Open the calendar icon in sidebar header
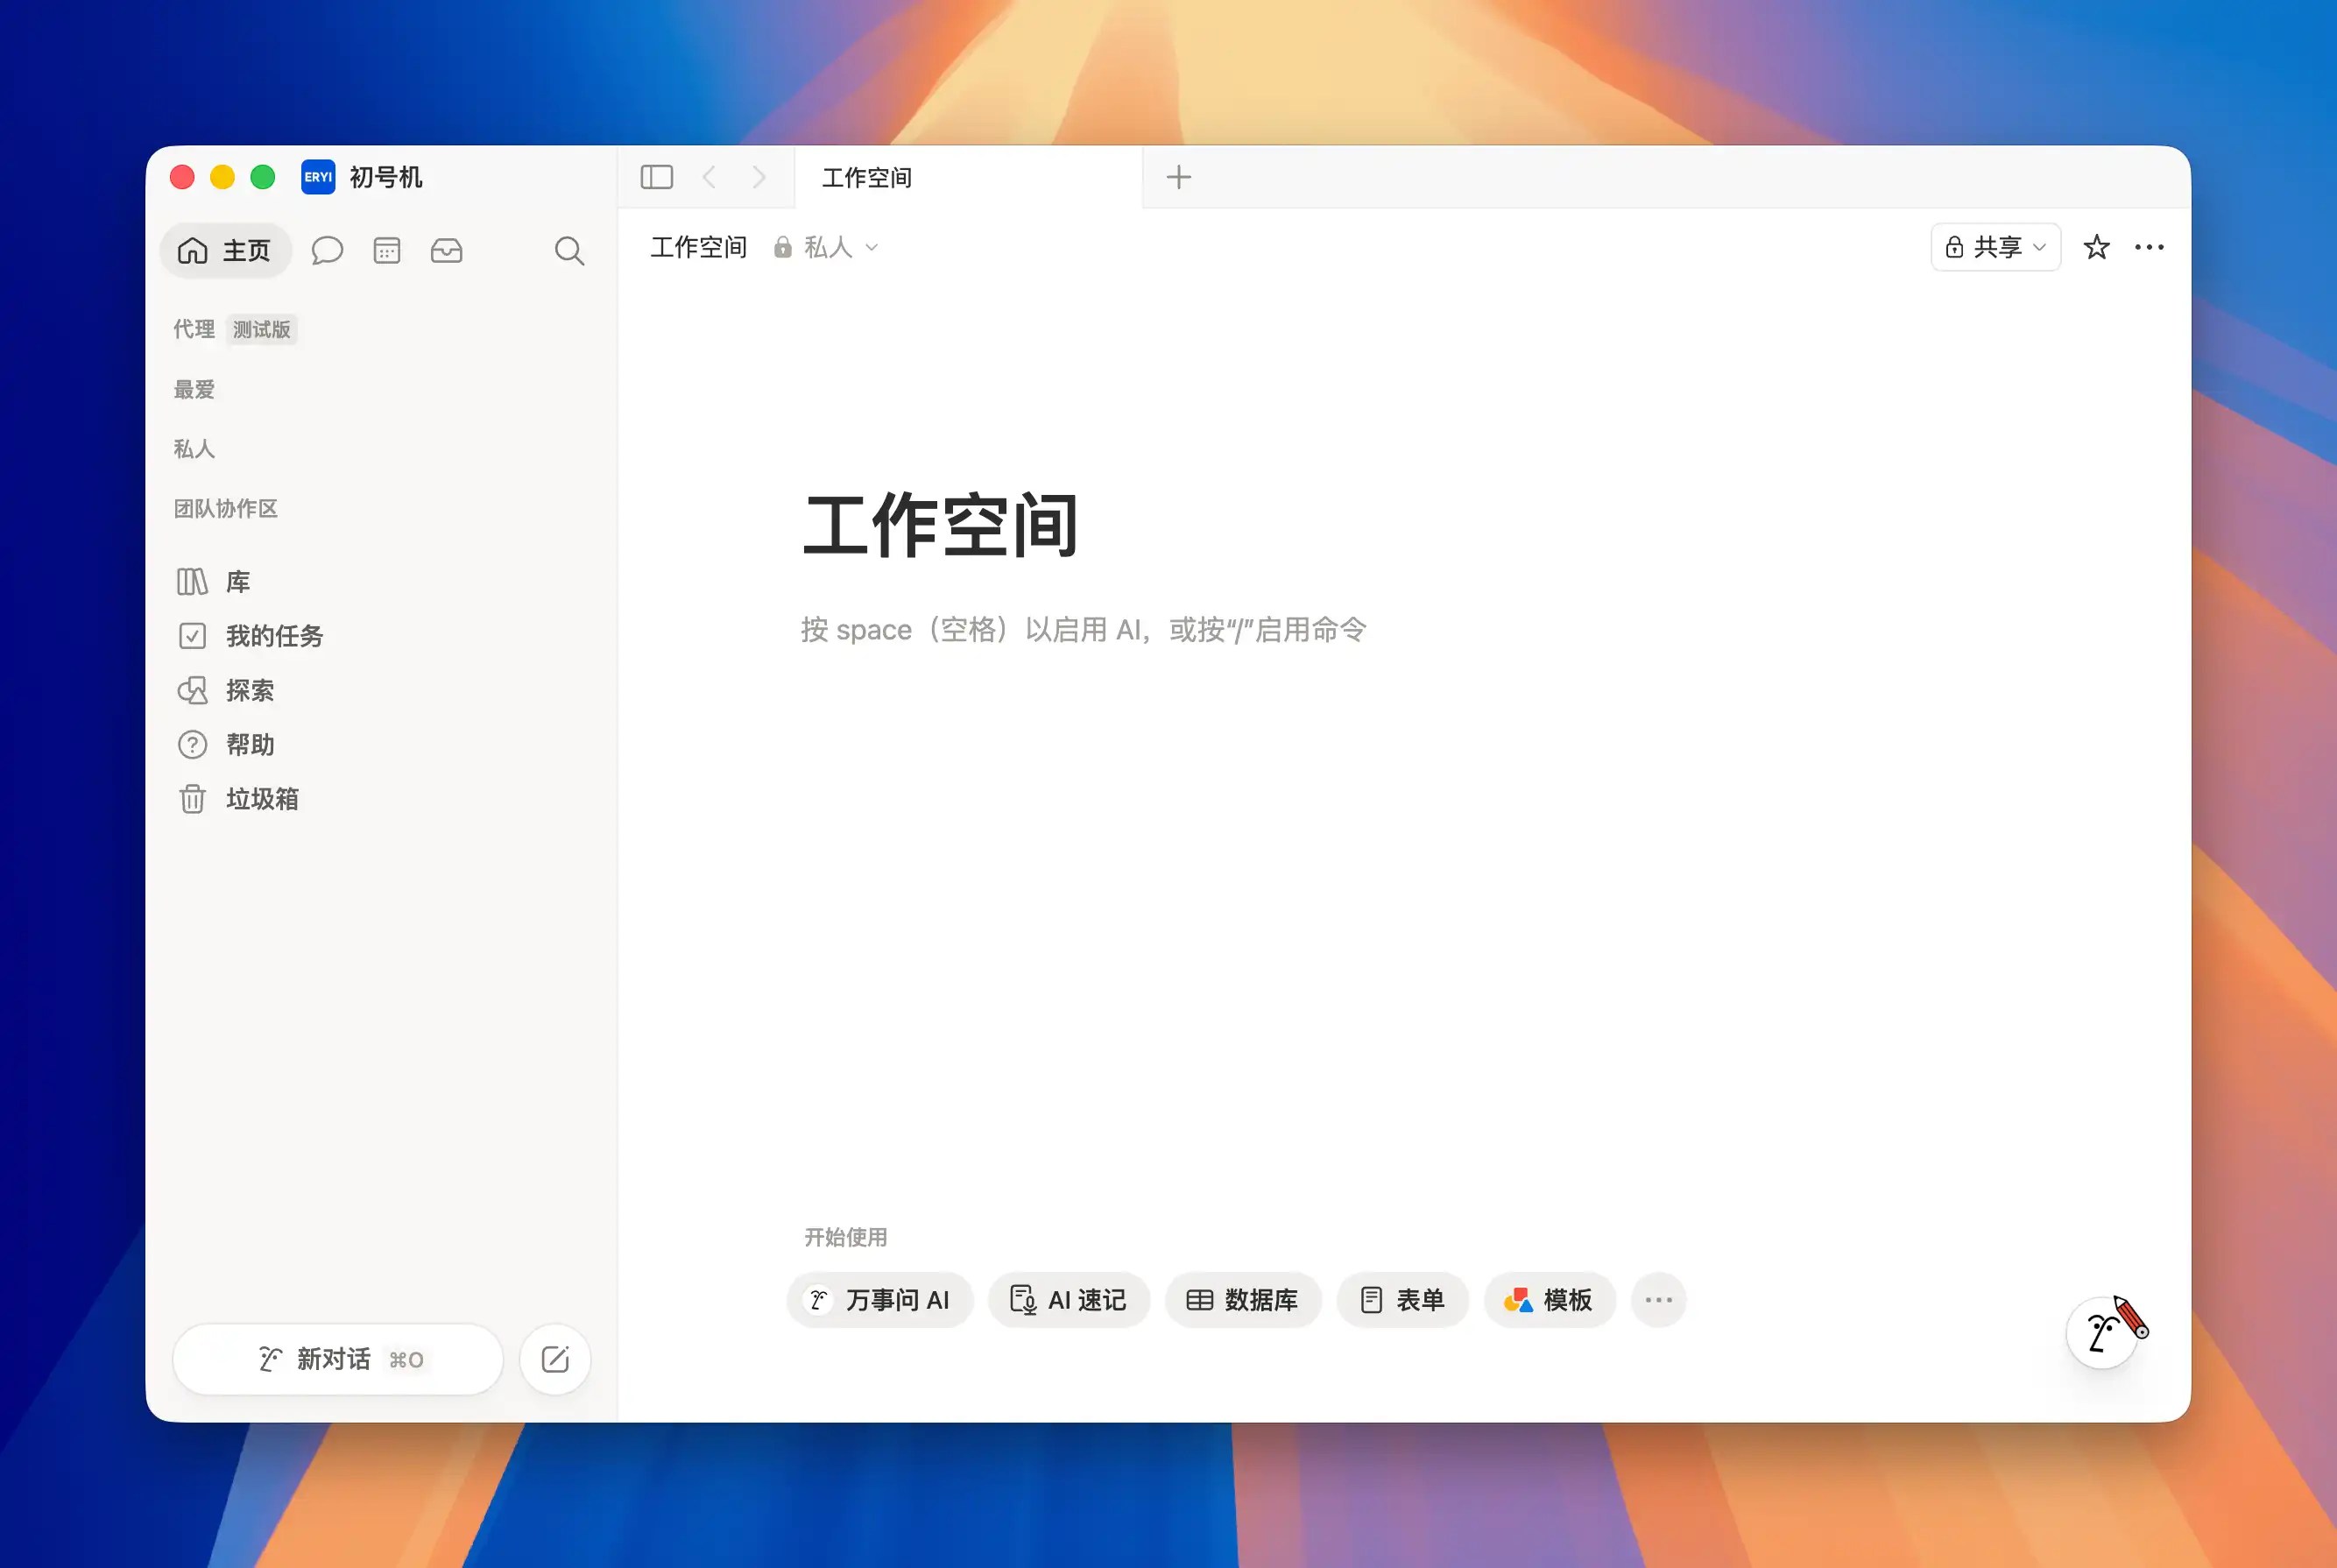 (387, 250)
